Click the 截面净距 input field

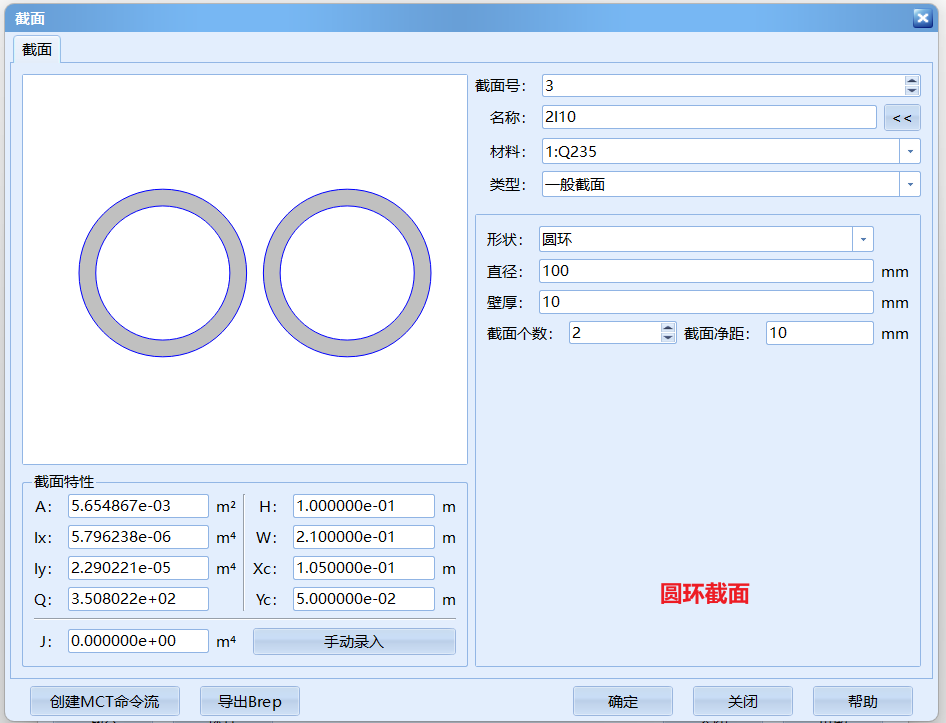819,333
